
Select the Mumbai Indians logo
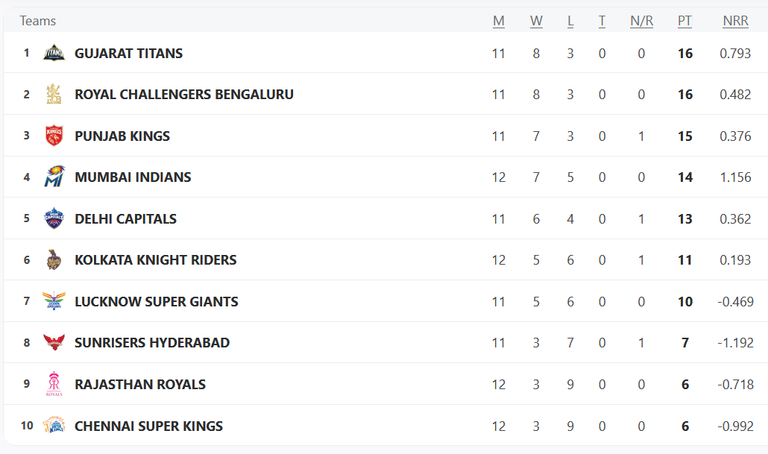(x=54, y=177)
